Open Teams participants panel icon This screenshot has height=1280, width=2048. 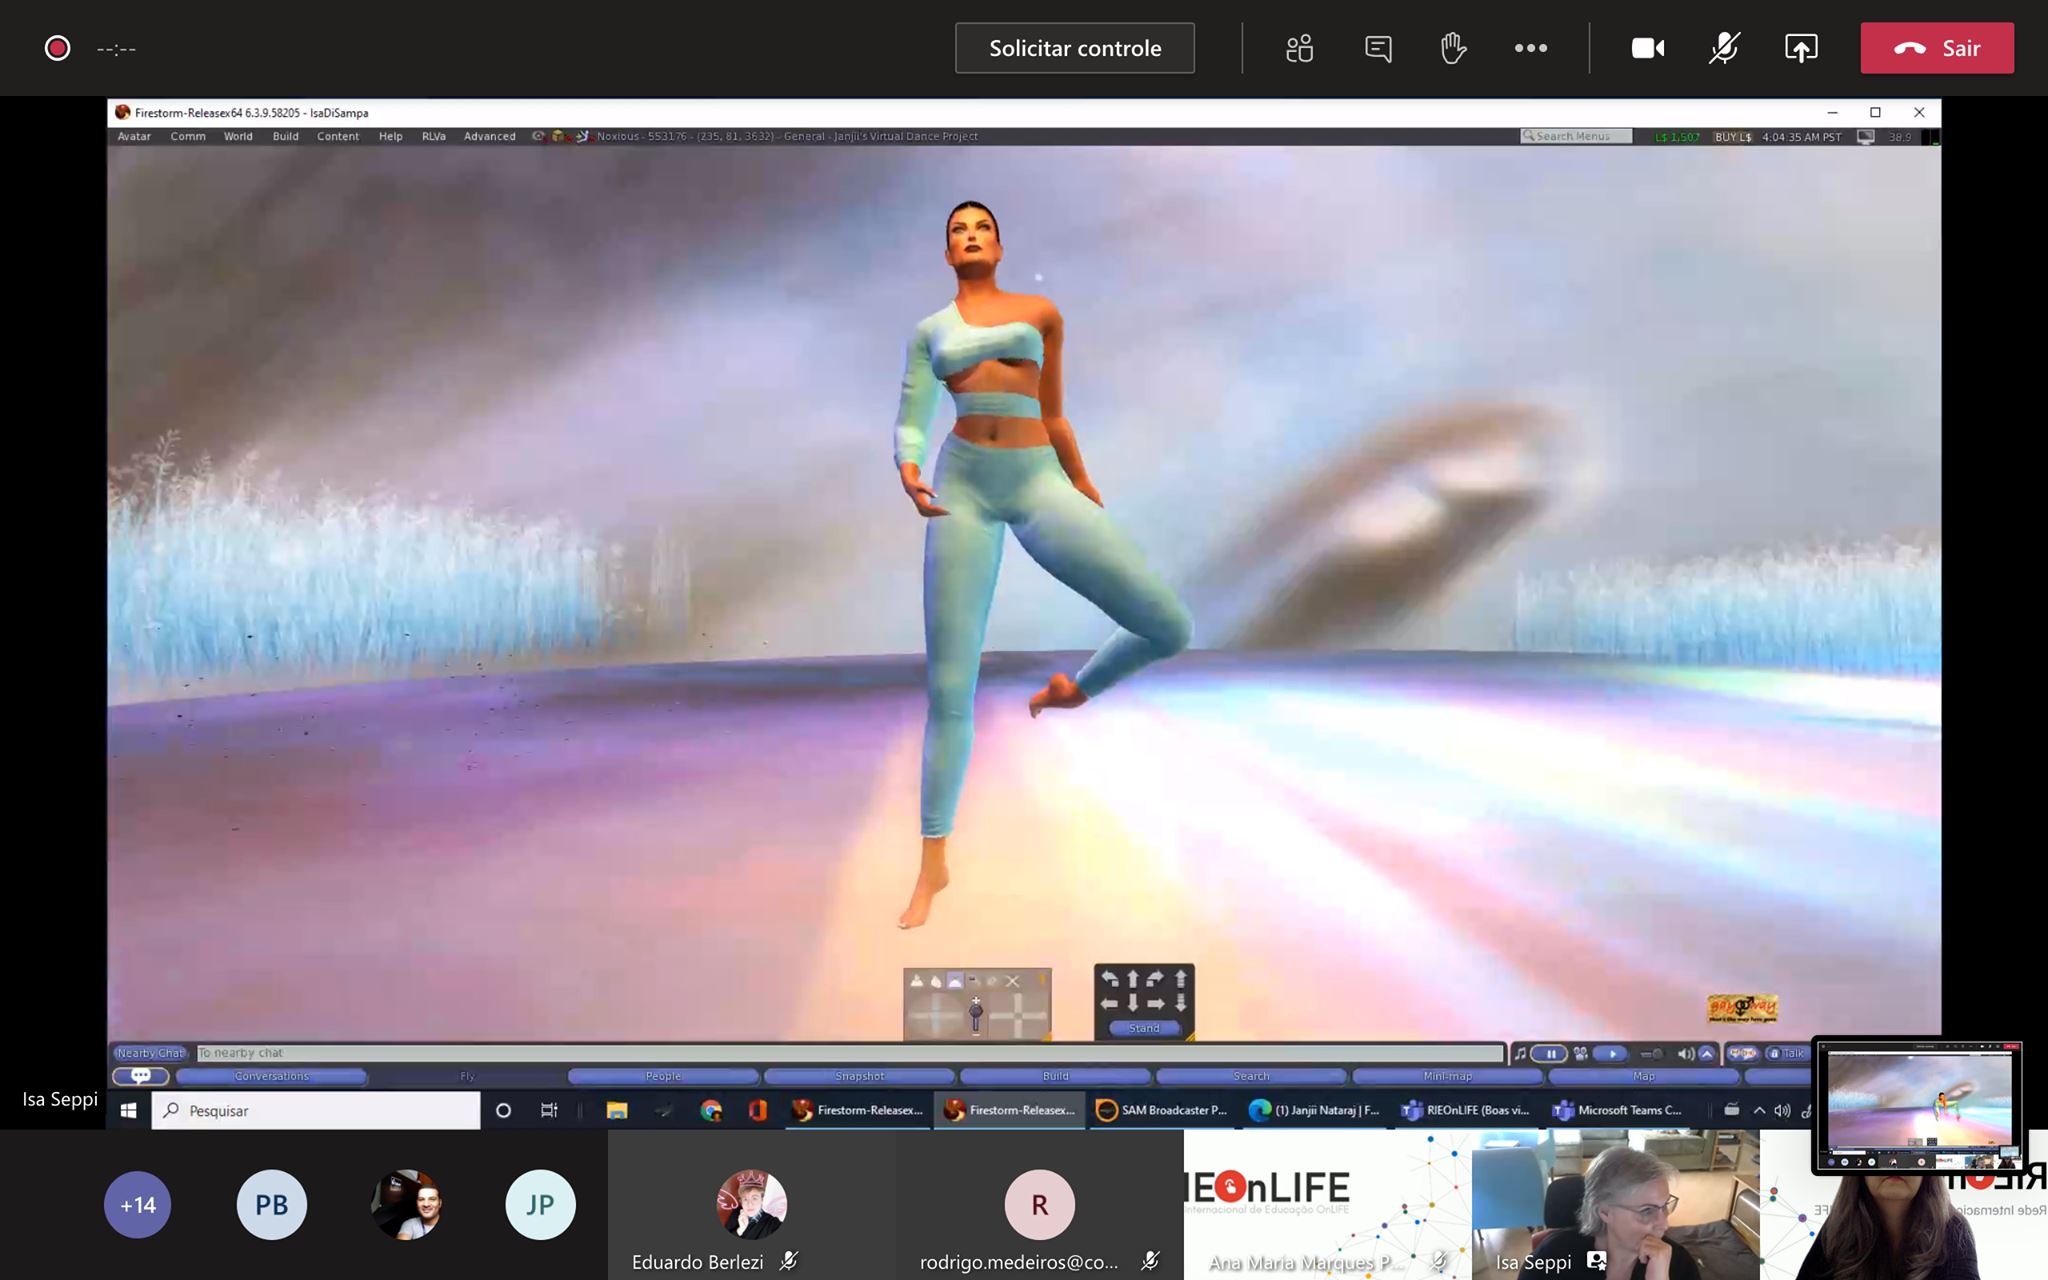(1299, 48)
